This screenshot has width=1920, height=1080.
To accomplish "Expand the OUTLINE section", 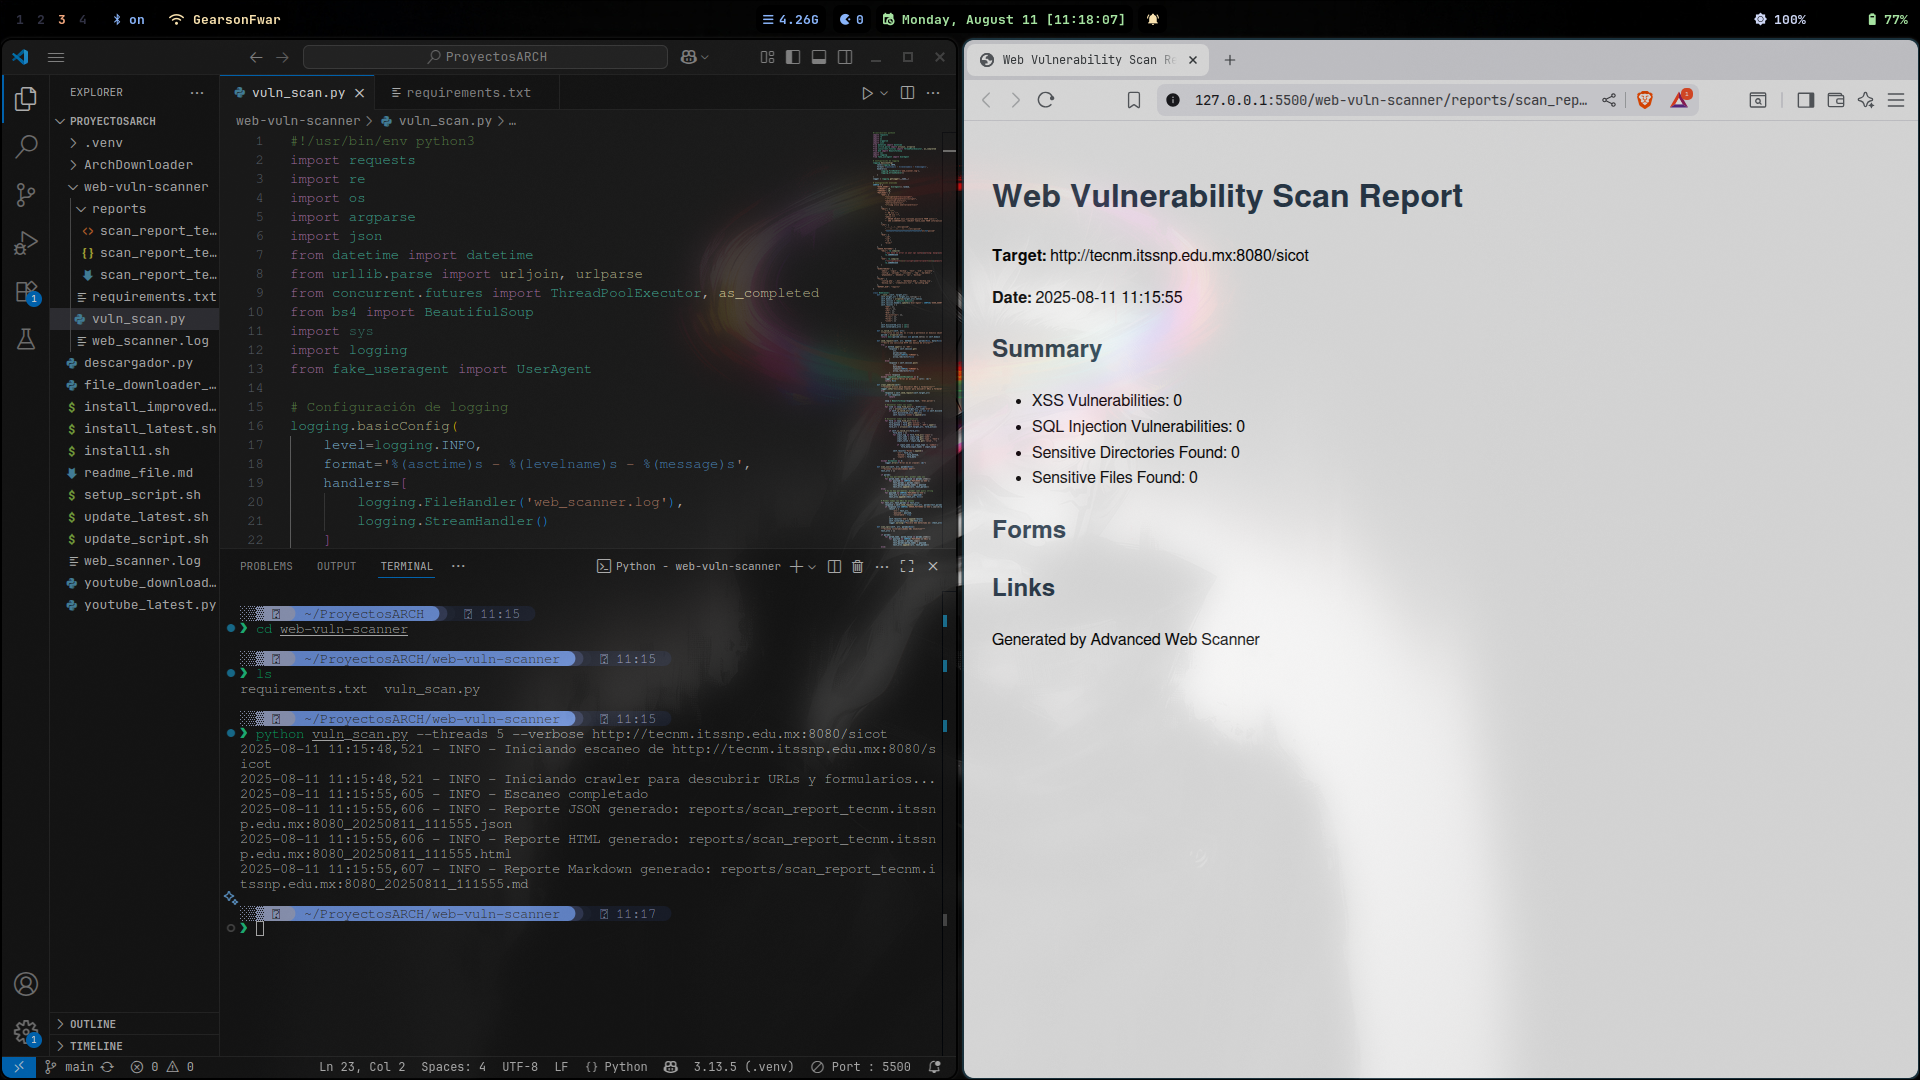I will point(134,1024).
